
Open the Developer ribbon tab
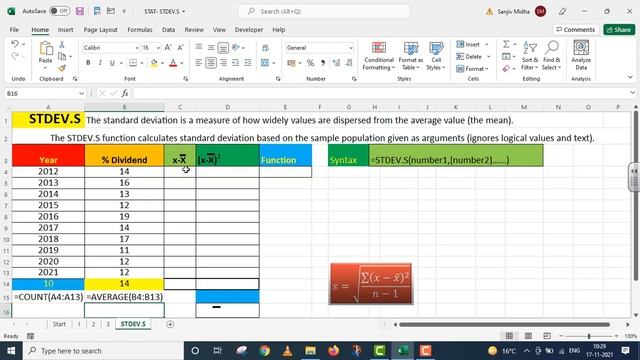249,30
